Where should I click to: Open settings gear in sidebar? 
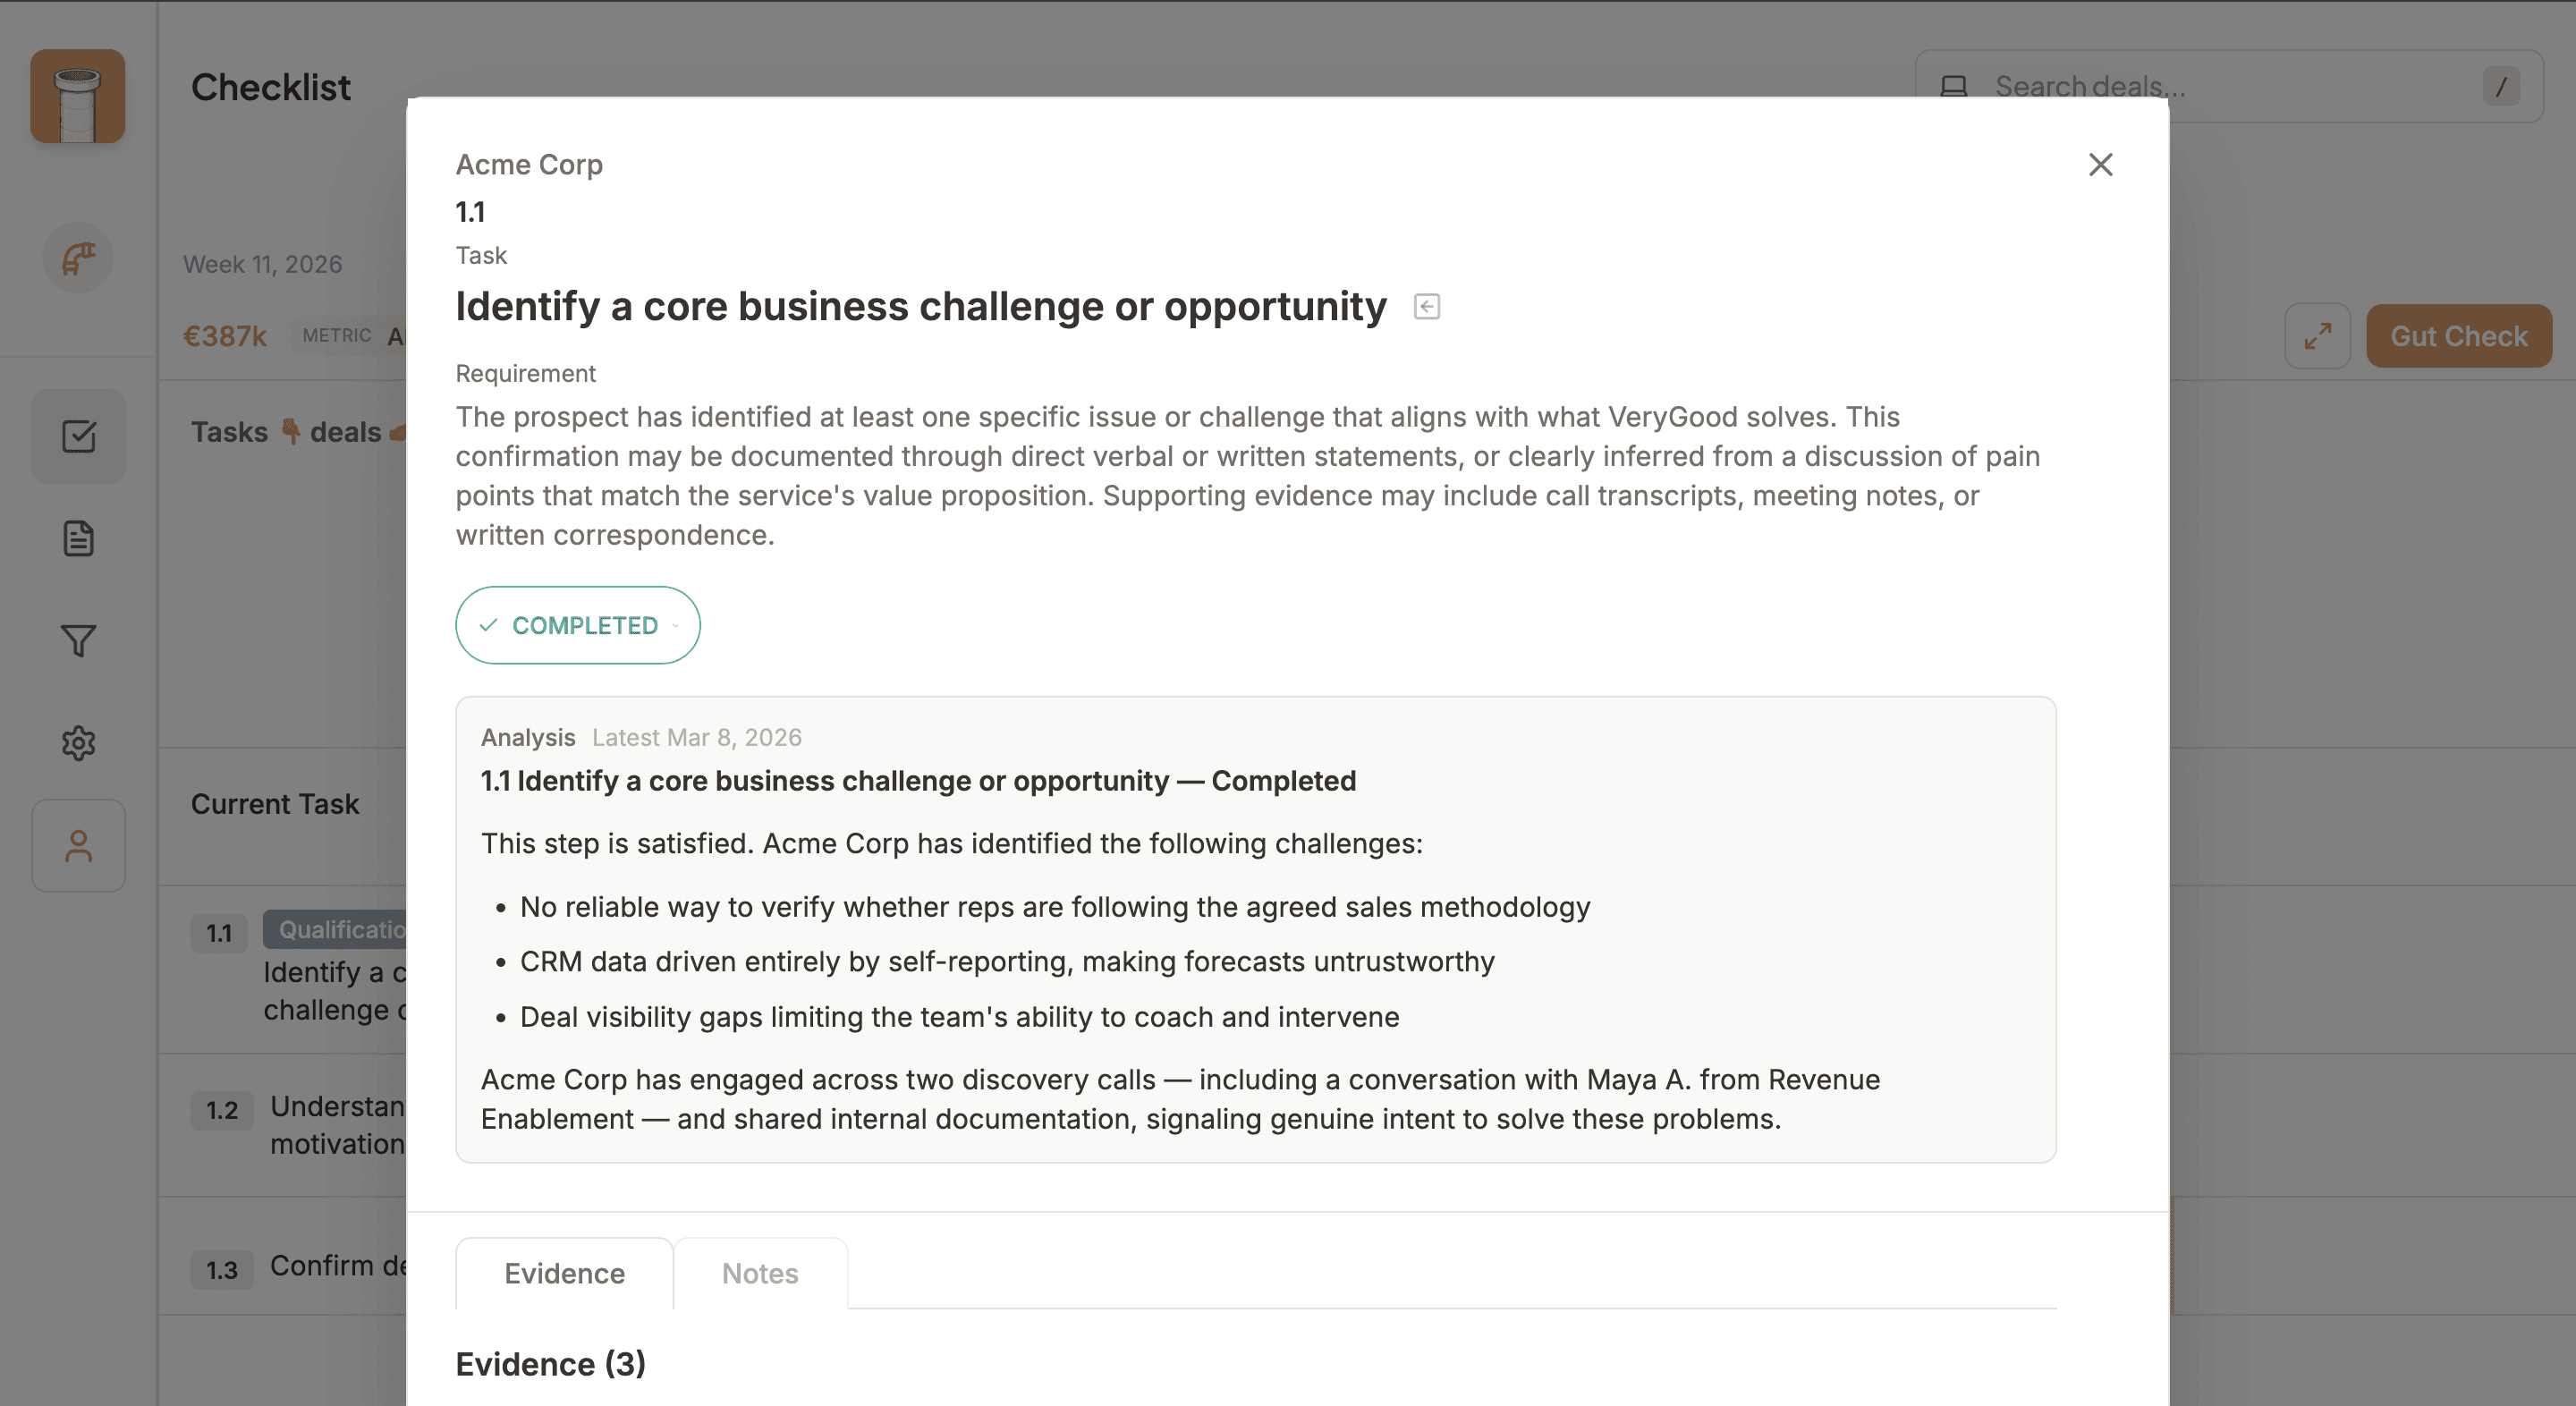click(x=78, y=743)
